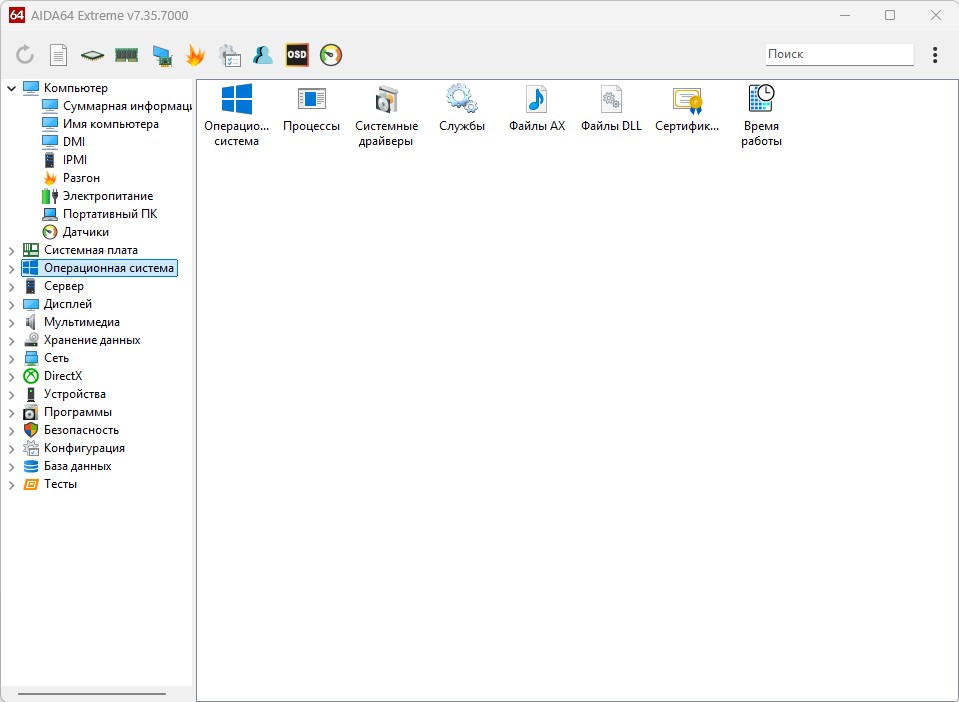Open the three-dot options menu
Screen dimensions: 959x702
click(x=935, y=55)
